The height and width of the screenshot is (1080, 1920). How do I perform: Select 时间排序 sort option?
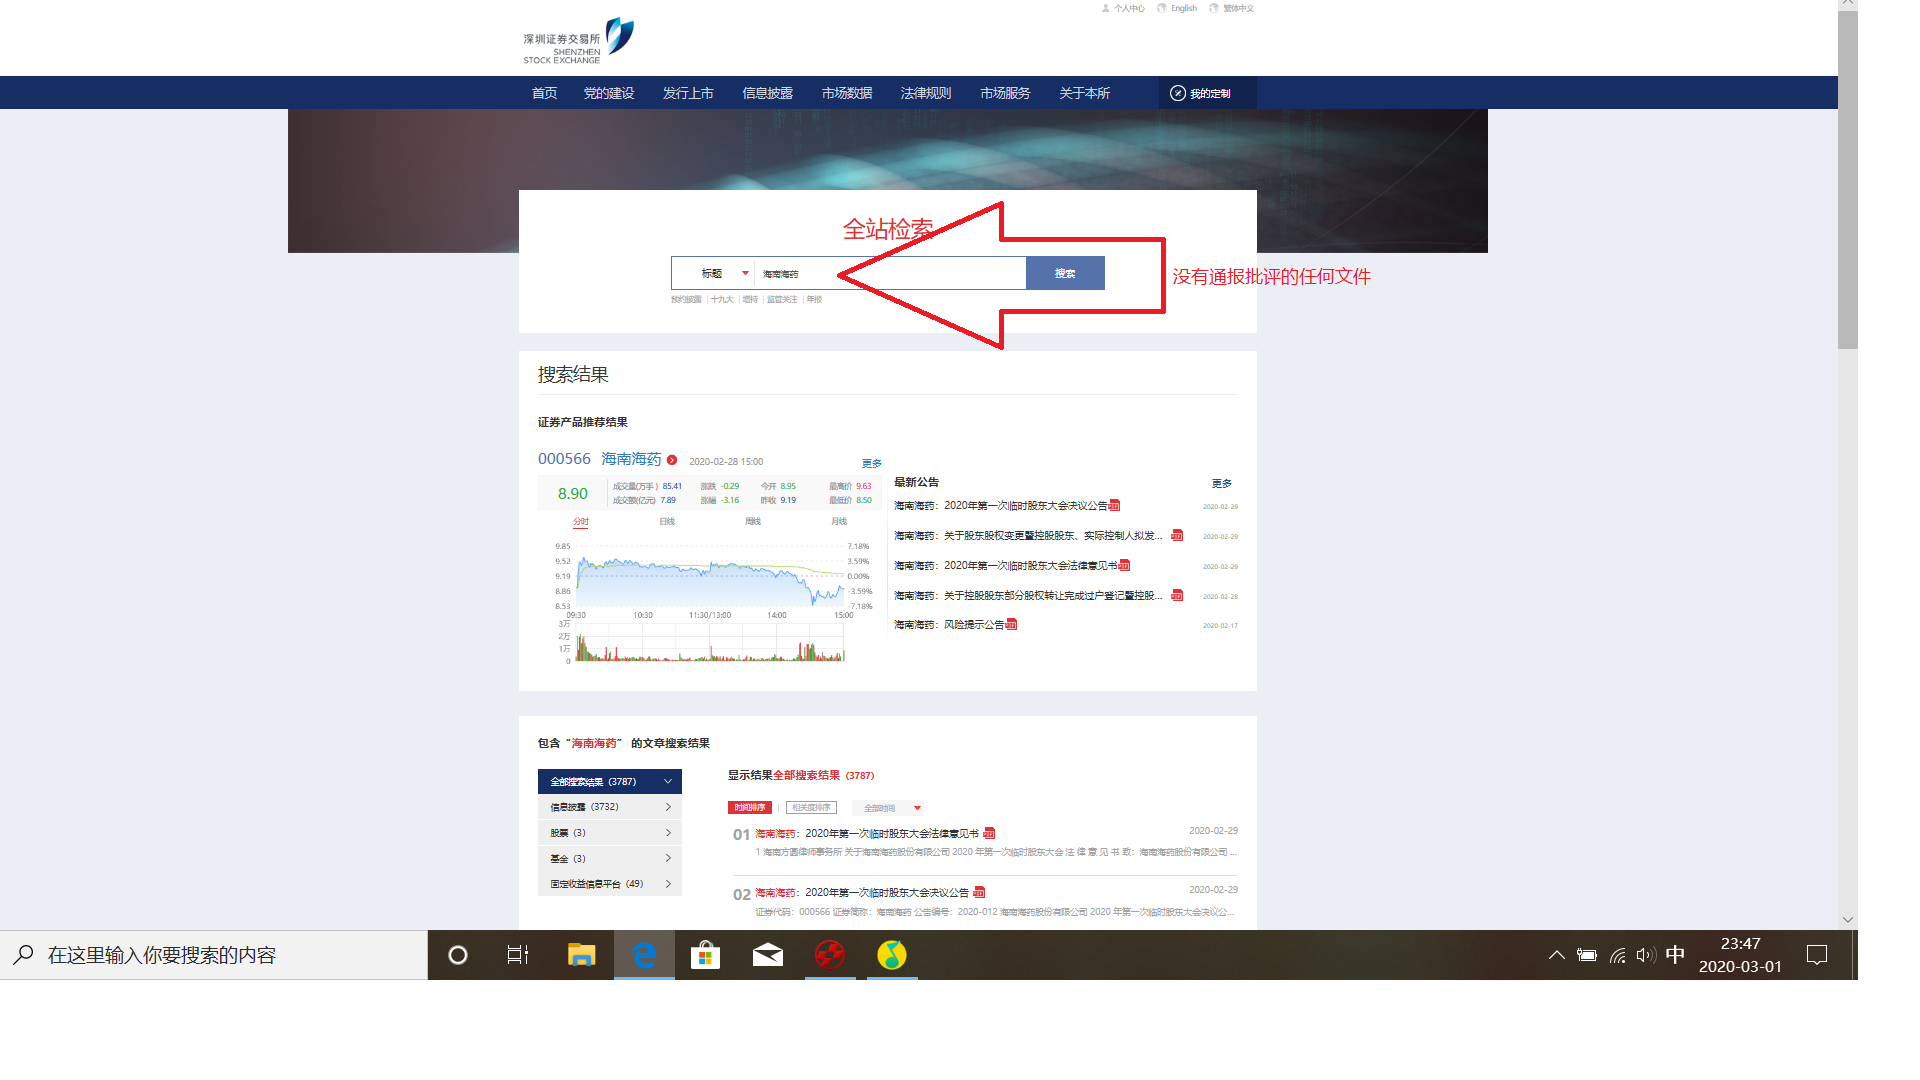(750, 808)
